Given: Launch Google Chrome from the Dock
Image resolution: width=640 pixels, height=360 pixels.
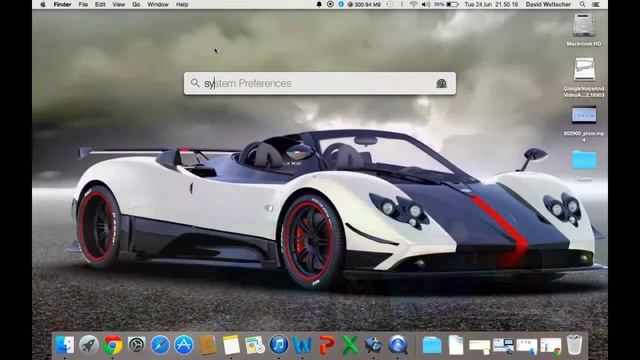Looking at the screenshot, I should 112,345.
